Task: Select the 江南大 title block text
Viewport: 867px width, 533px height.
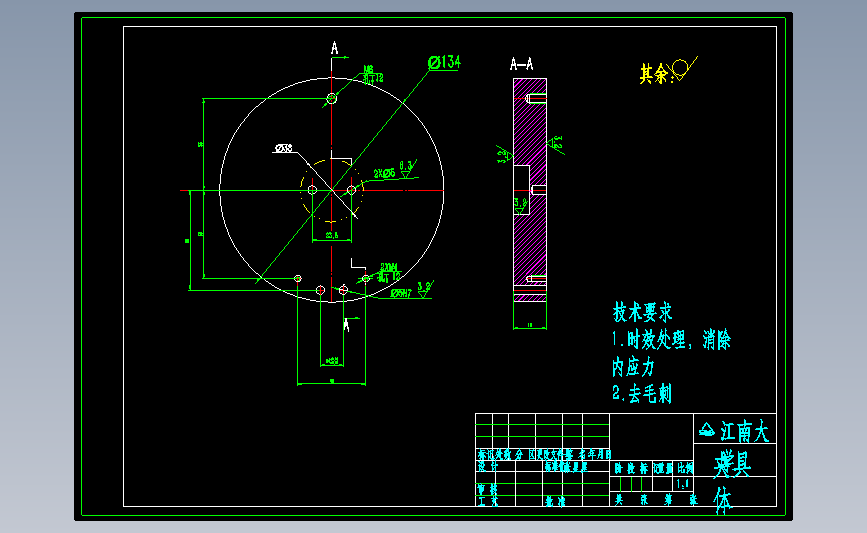Action: click(744, 431)
